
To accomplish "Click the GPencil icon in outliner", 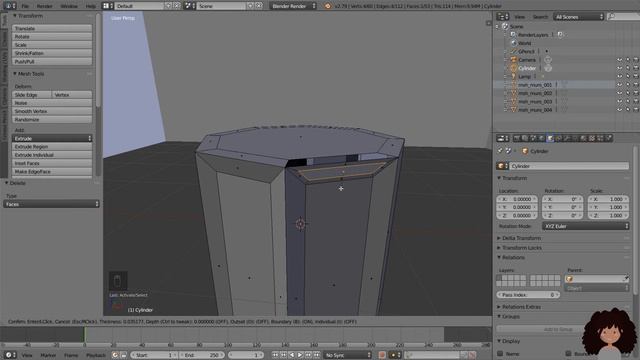I will coord(513,51).
